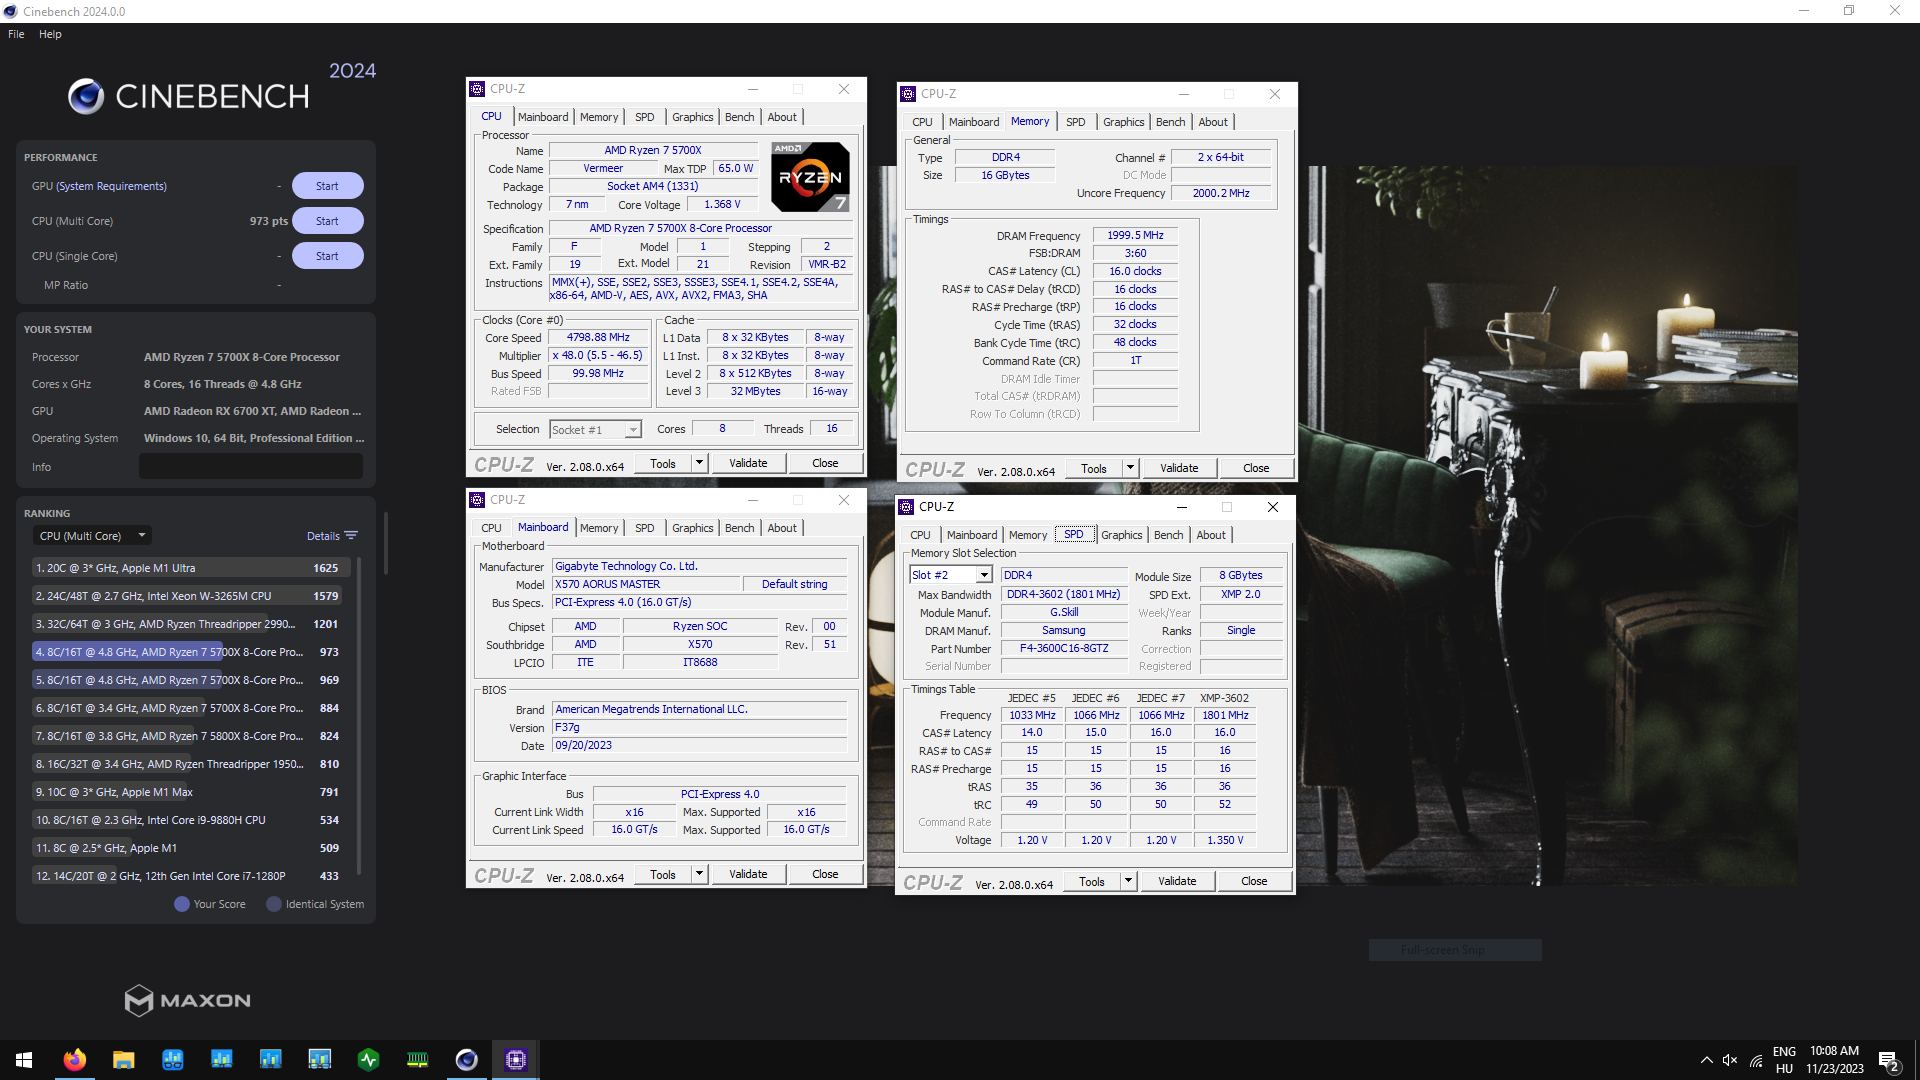The height and width of the screenshot is (1080, 1920).
Task: Start the CPU (Multi Core) benchmark
Action: 327,221
